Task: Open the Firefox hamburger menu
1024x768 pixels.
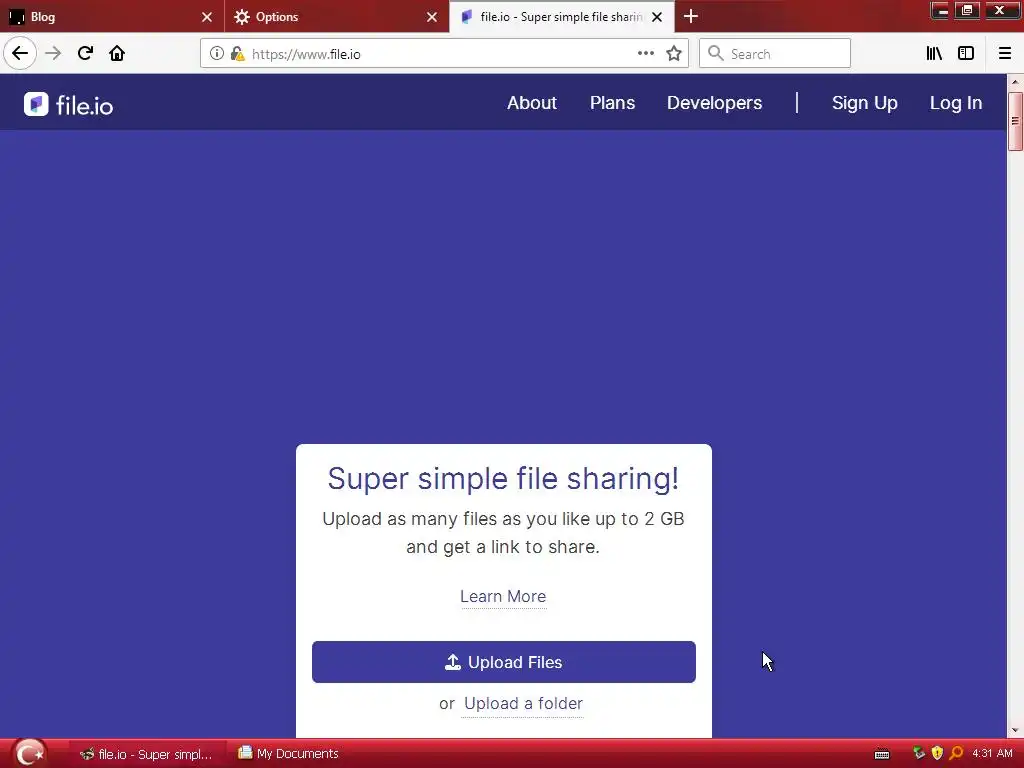Action: pyautogui.click(x=1004, y=54)
